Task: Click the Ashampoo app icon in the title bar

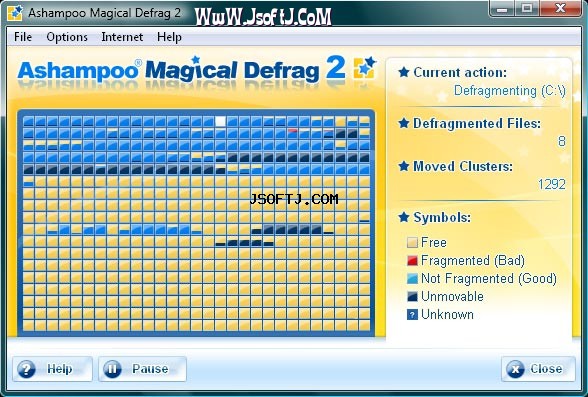Action: coord(15,13)
